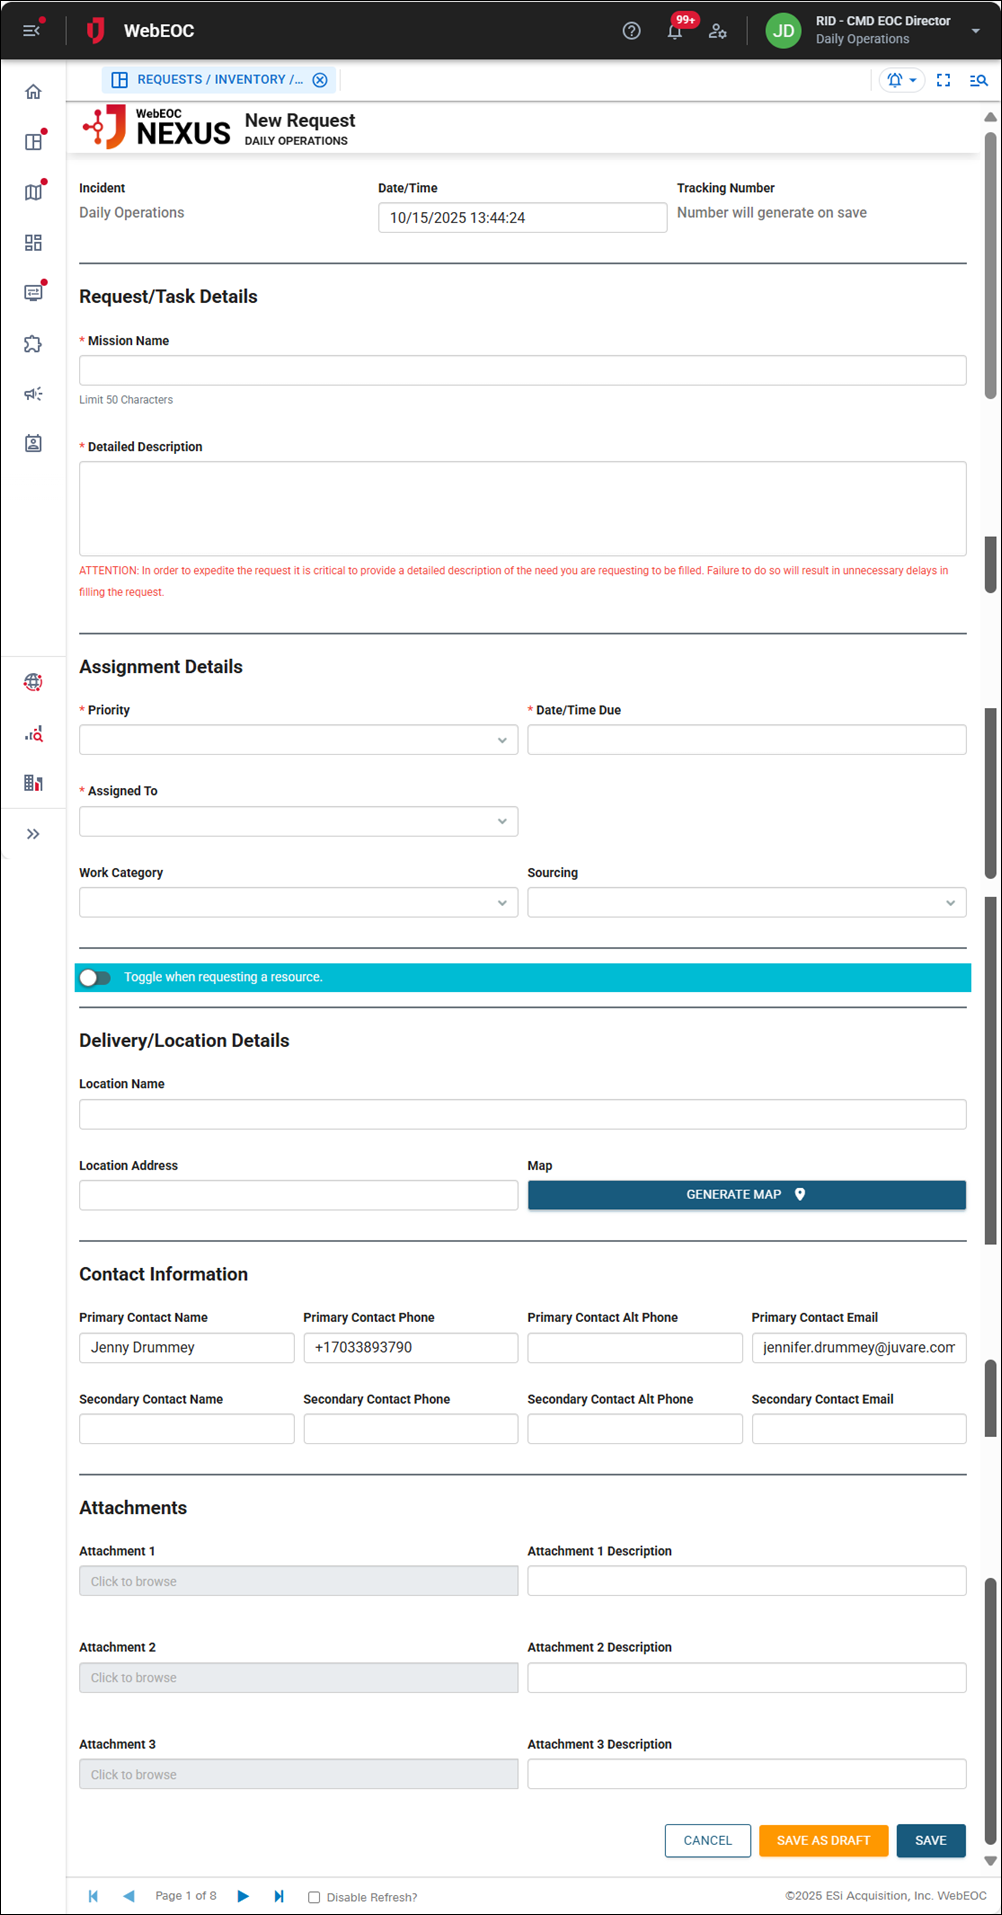Viewport: 1002px width, 1915px height.
Task: Open the red globe icon in sidebar
Action: 33,682
